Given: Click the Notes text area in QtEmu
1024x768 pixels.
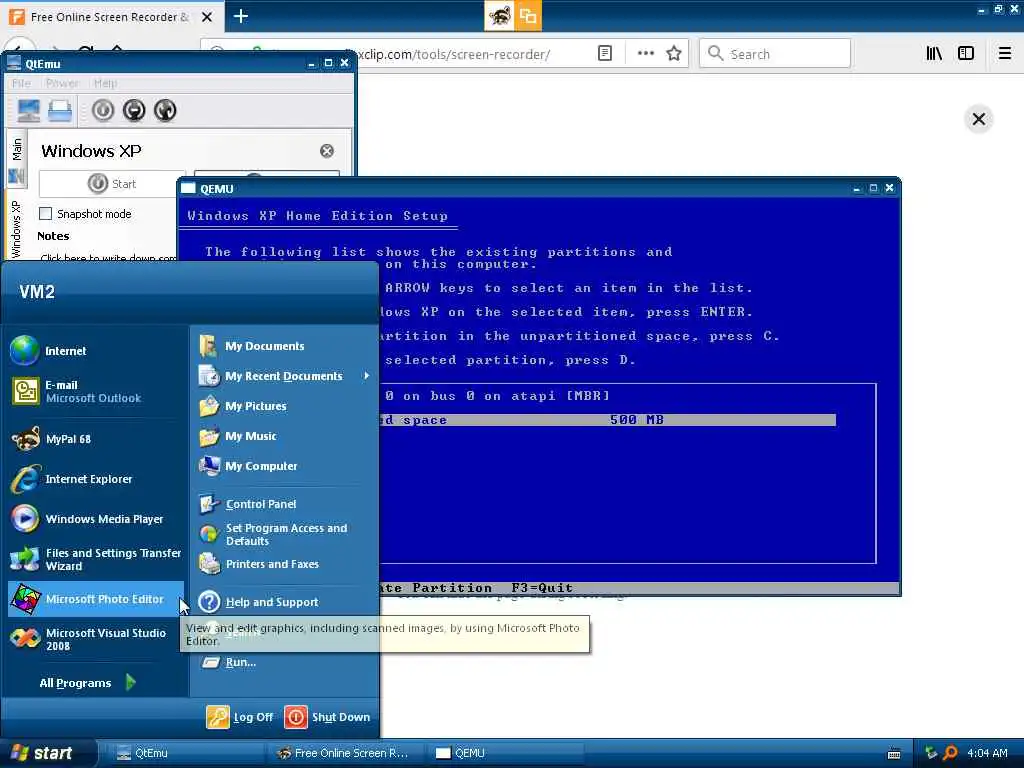Looking at the screenshot, I should click(x=108, y=257).
